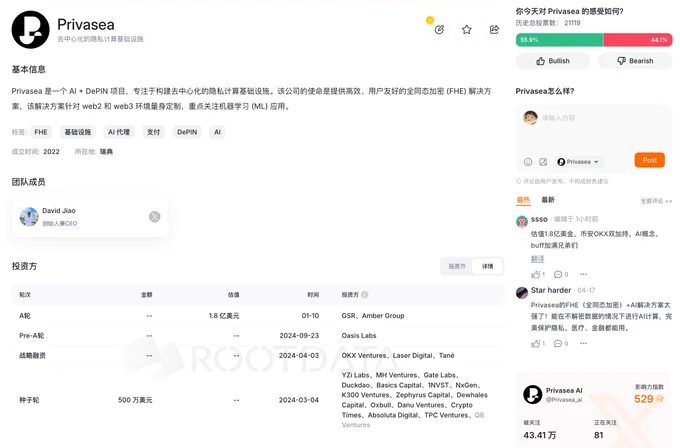This screenshot has height=448, width=680.
Task: Vote Bearish on Privasea
Action: pos(635,61)
